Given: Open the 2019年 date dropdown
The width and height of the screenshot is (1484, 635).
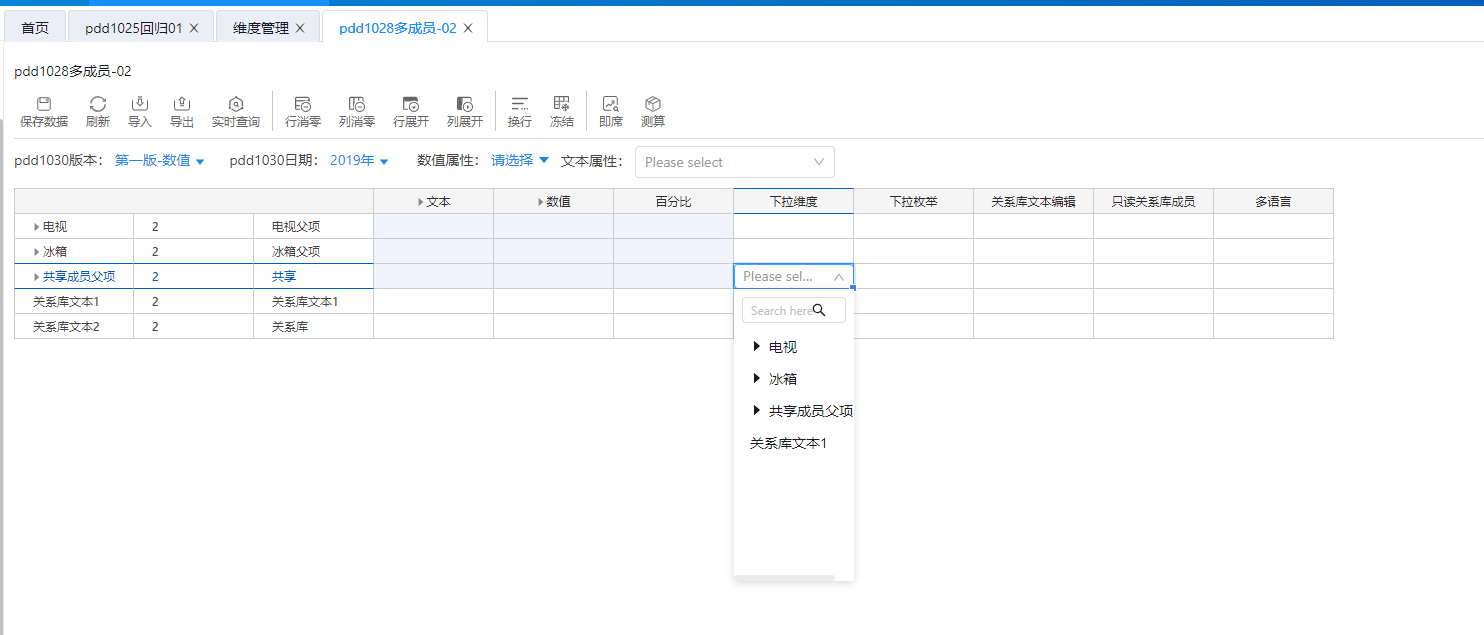Looking at the screenshot, I should (x=359, y=161).
